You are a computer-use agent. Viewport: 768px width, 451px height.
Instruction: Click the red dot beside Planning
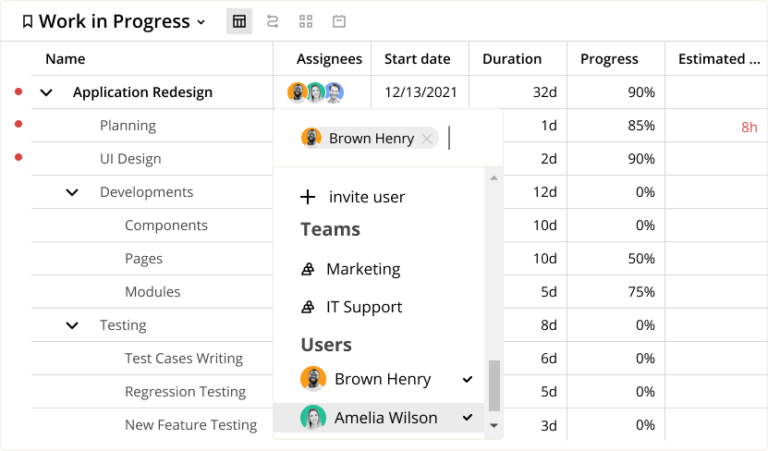coord(19,124)
